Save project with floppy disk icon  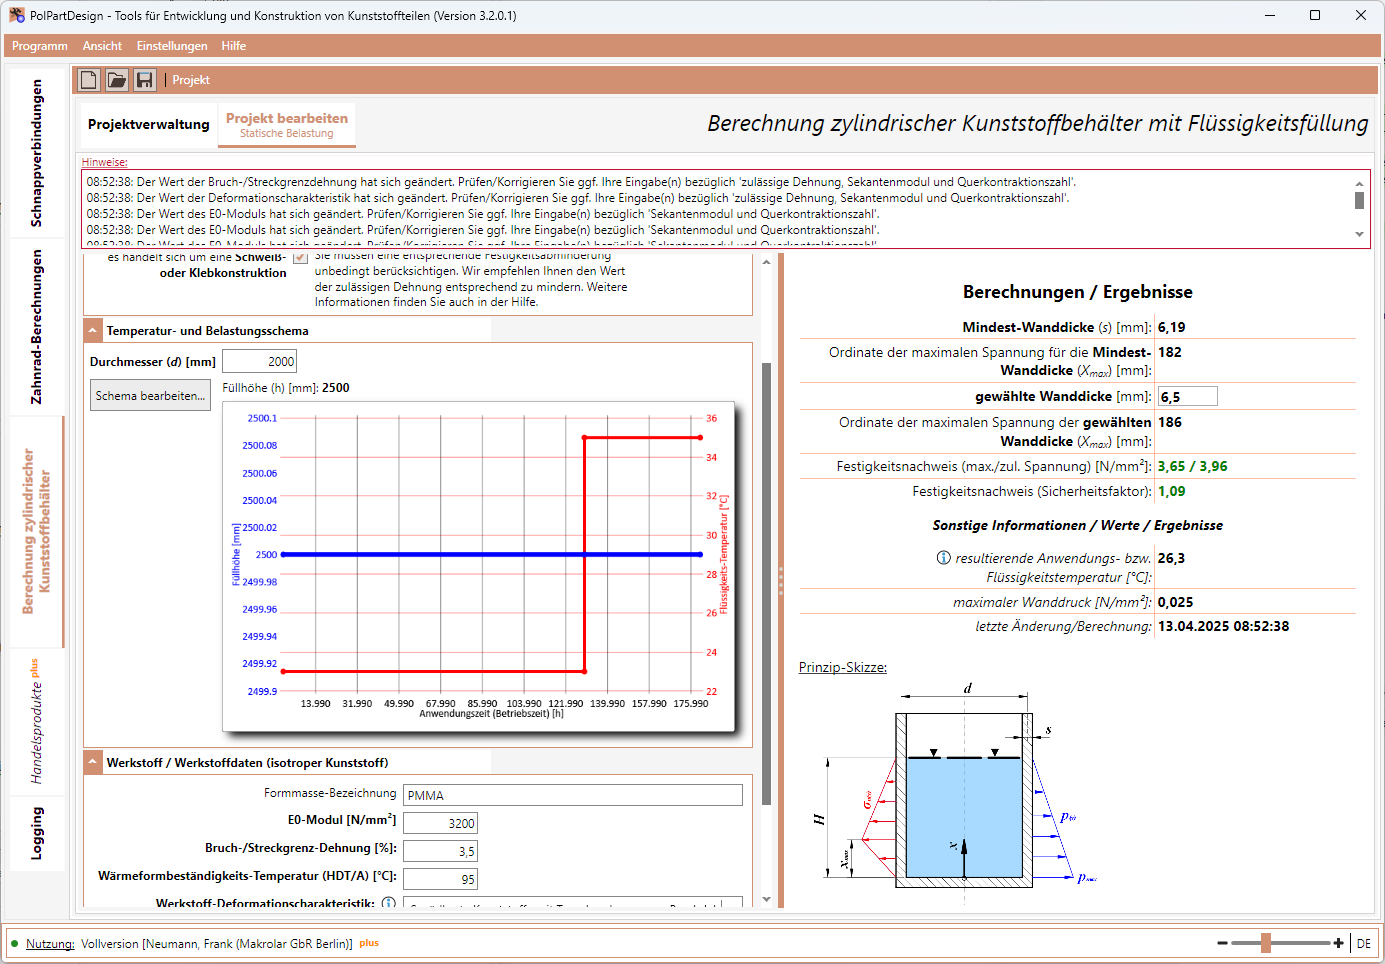pos(145,80)
